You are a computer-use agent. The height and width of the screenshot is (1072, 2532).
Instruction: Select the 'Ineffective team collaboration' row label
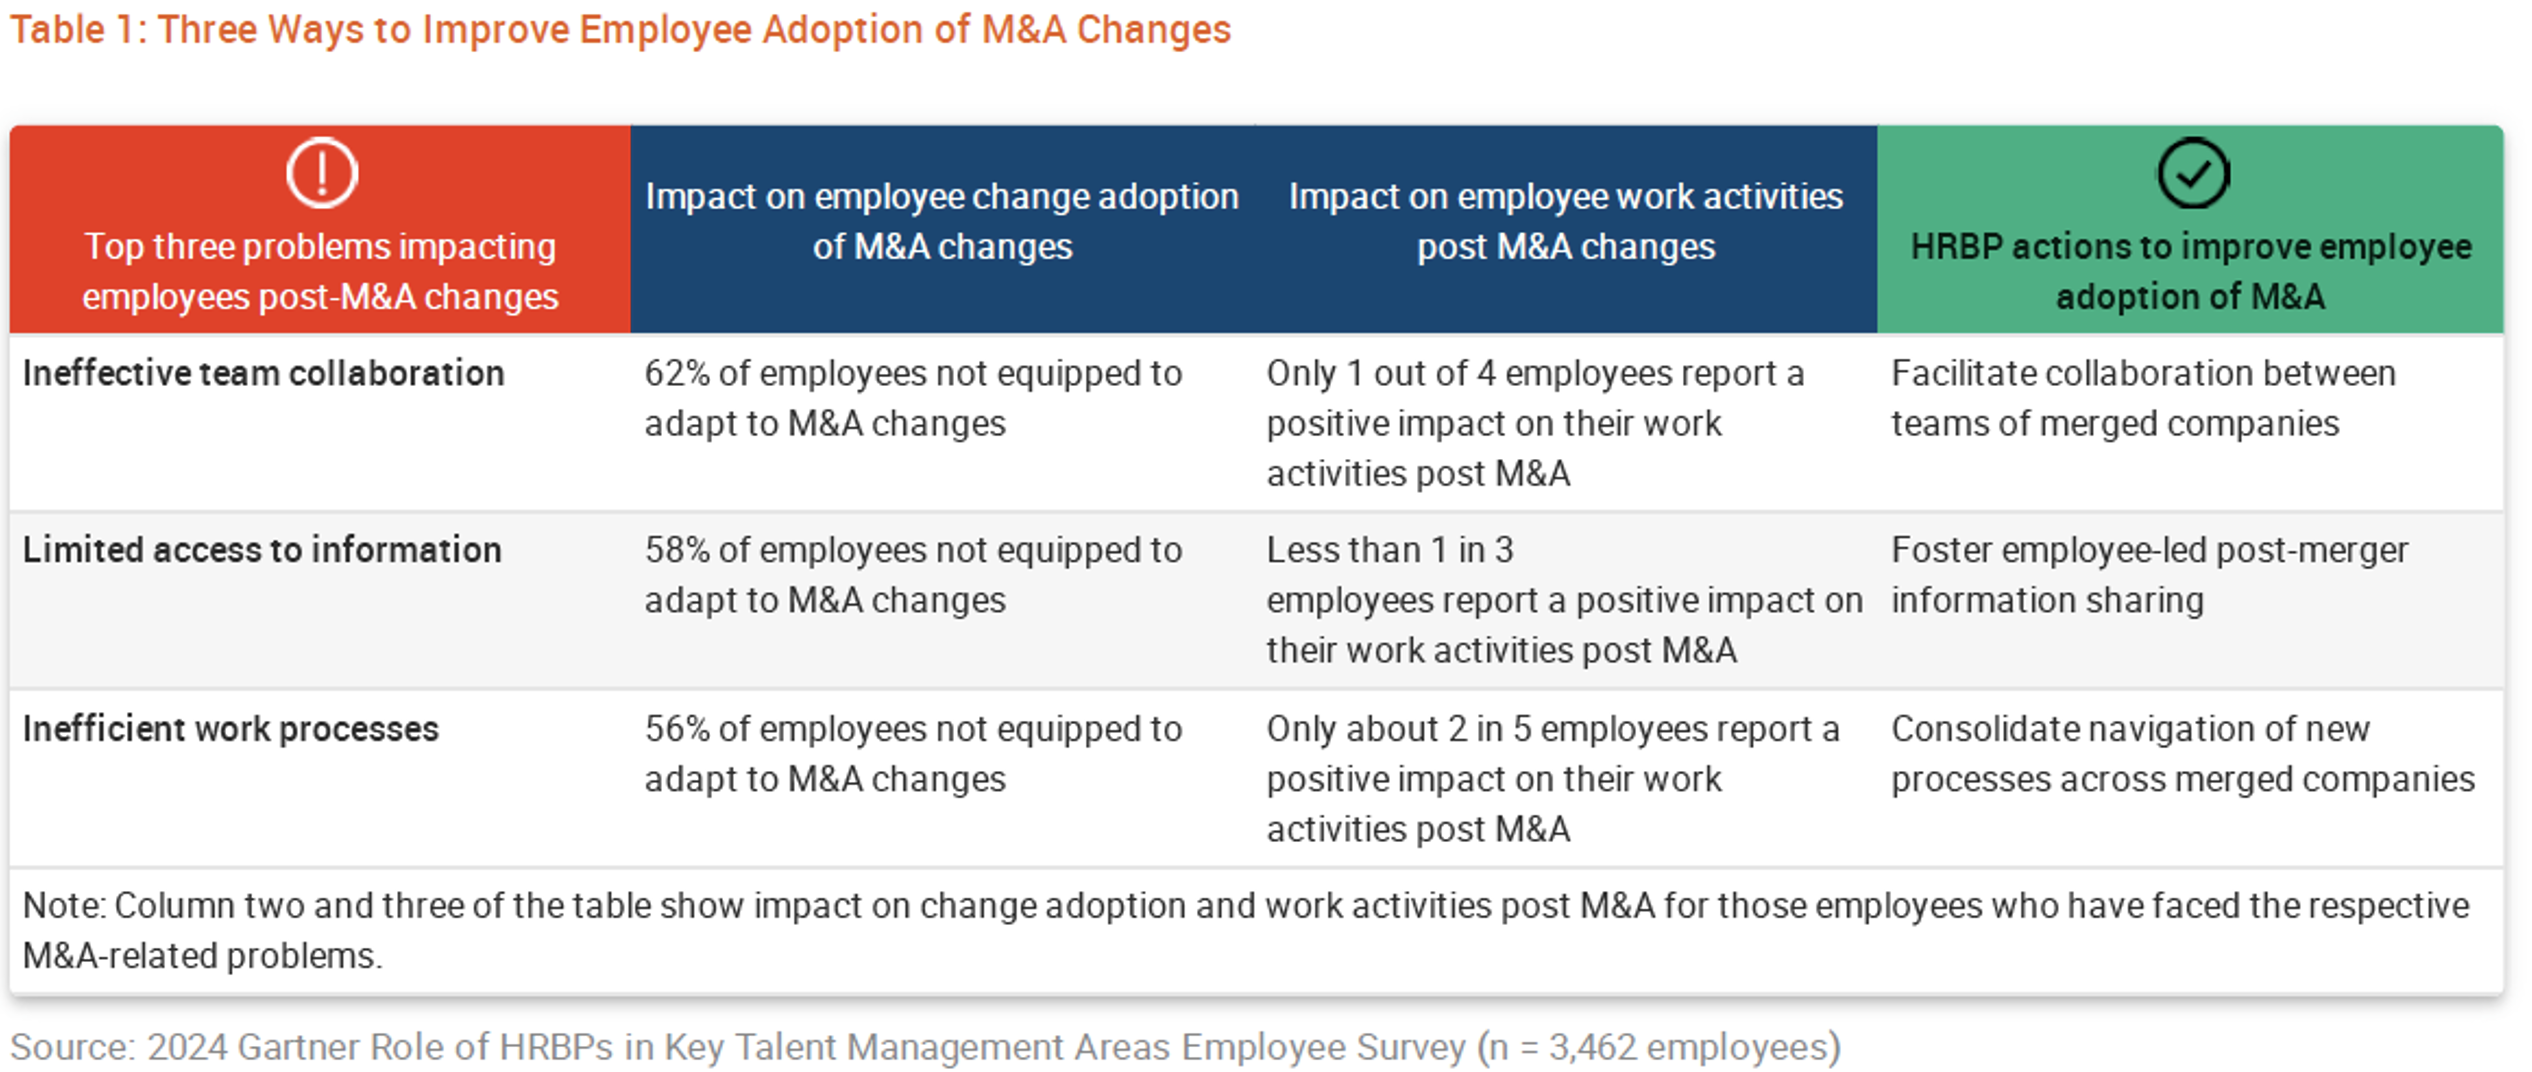point(264,373)
